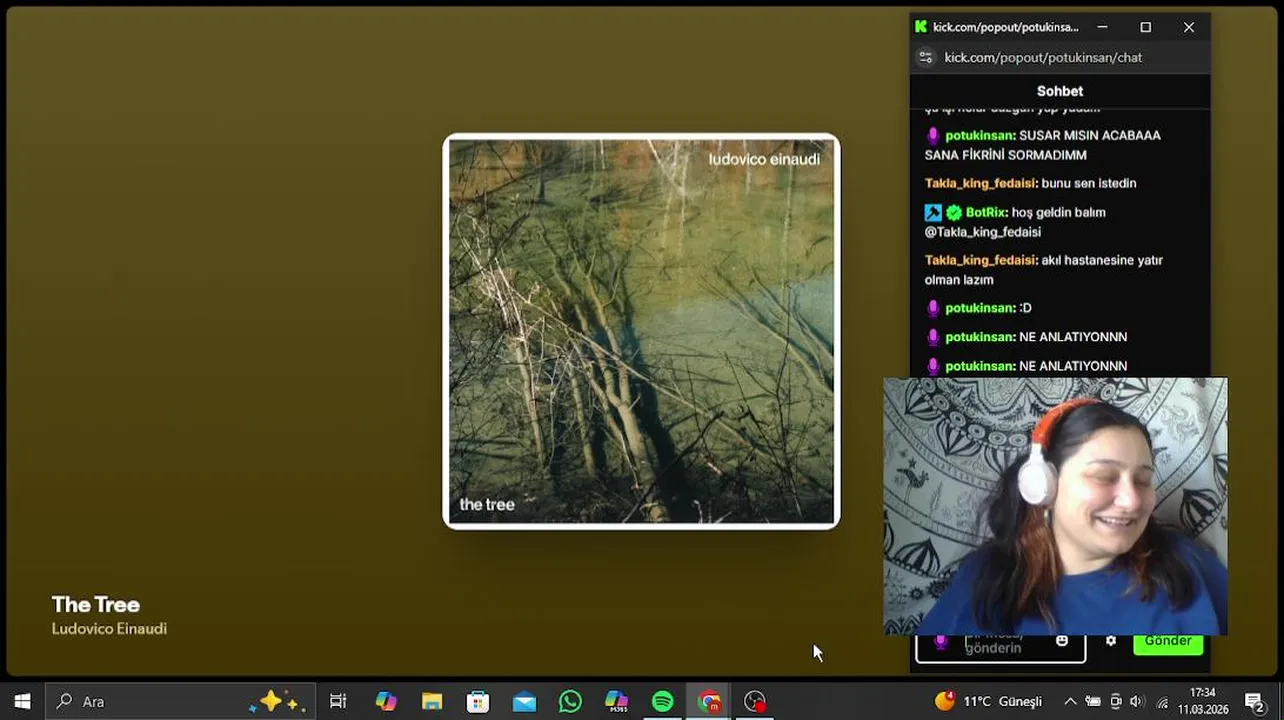
Task: Click Takla_king_fedaisi on 'bunu sen istedin' message
Action: point(981,183)
